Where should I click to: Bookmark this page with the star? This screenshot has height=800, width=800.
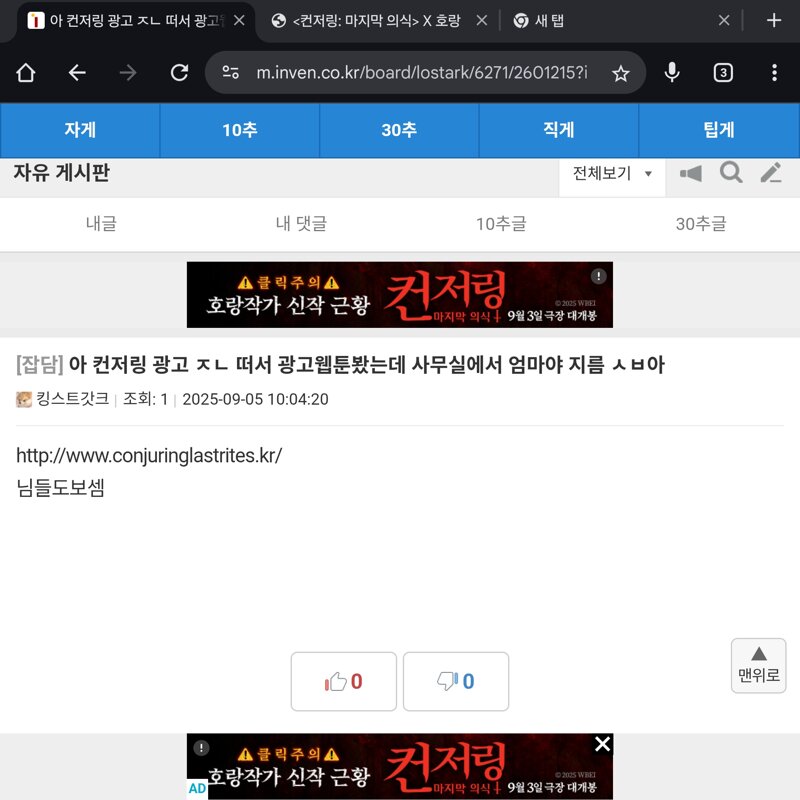(x=620, y=73)
